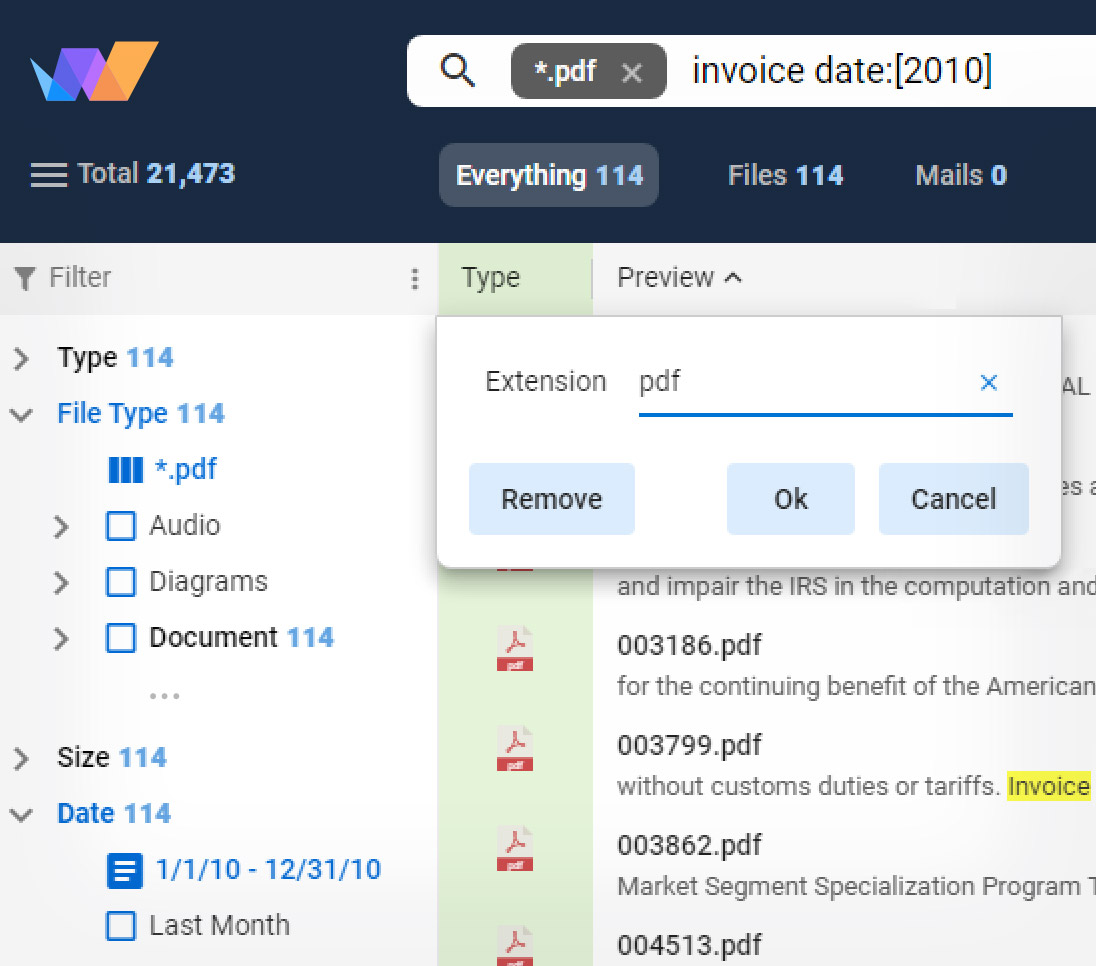The width and height of the screenshot is (1096, 966).
Task: Open the Mails tab
Action: point(960,176)
